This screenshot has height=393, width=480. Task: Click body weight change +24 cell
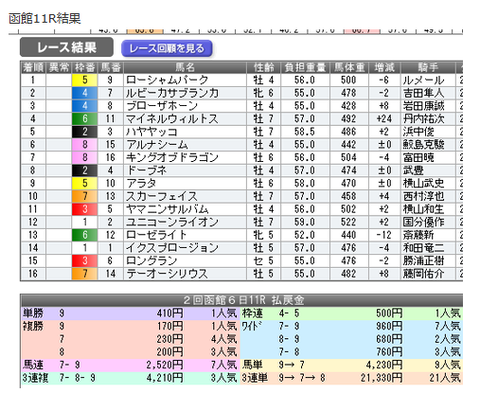point(384,119)
